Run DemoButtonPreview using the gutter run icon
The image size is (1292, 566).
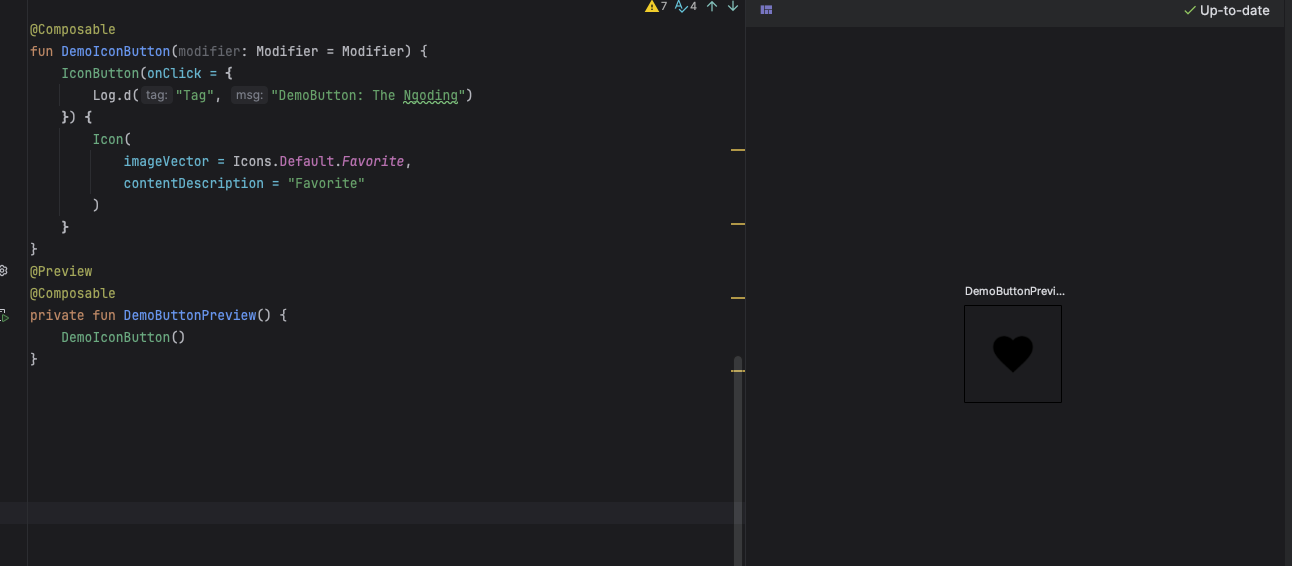click(x=4, y=316)
